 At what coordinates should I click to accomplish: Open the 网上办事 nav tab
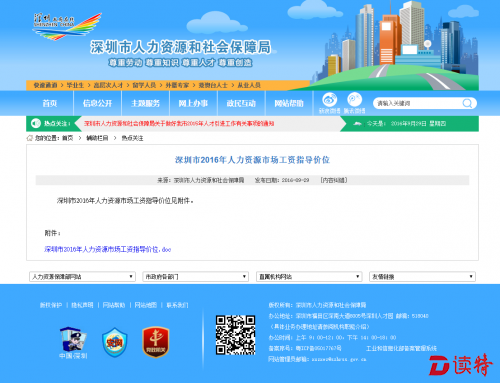coord(193,103)
